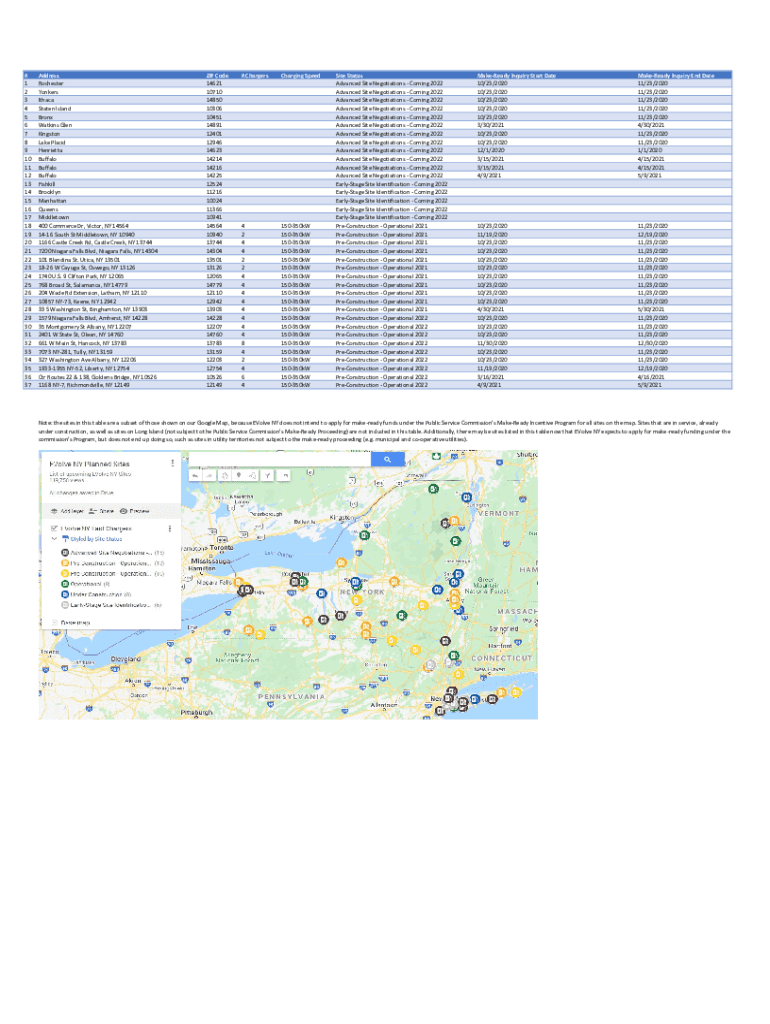Viewport: 770px width, 1024px height.
Task: Open the map title three-dot menu
Action: pyautogui.click(x=173, y=463)
